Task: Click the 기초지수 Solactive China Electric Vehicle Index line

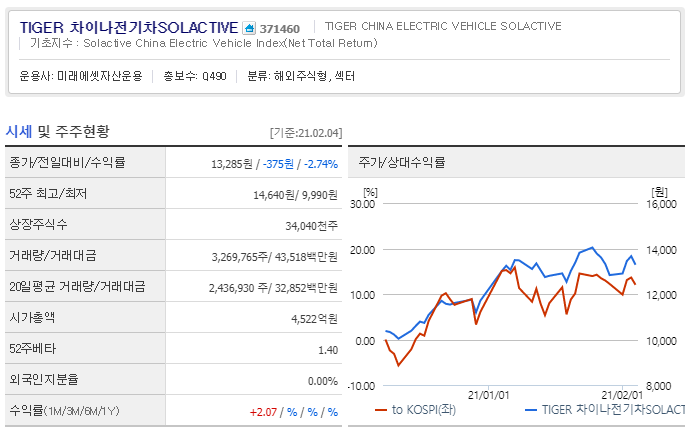Action: point(204,43)
